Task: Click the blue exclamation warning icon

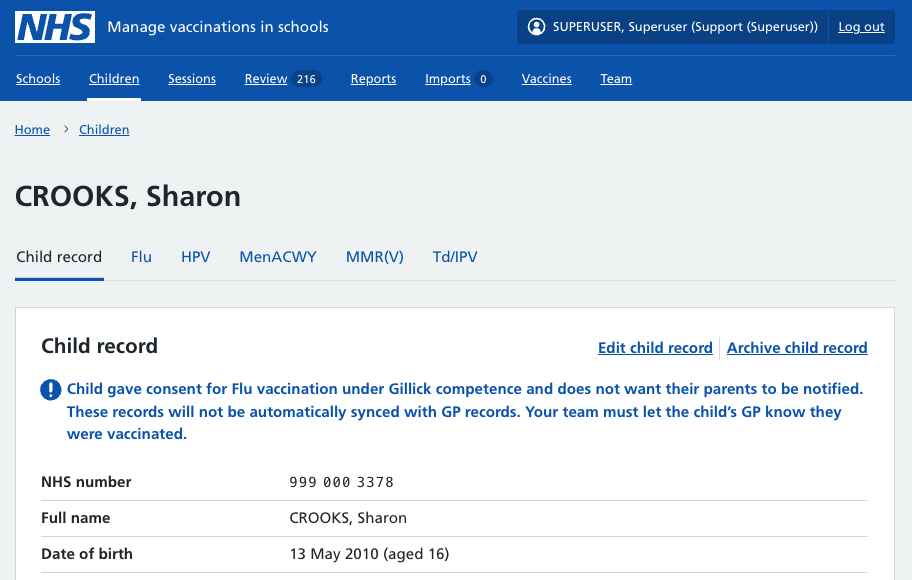Action: pos(51,390)
